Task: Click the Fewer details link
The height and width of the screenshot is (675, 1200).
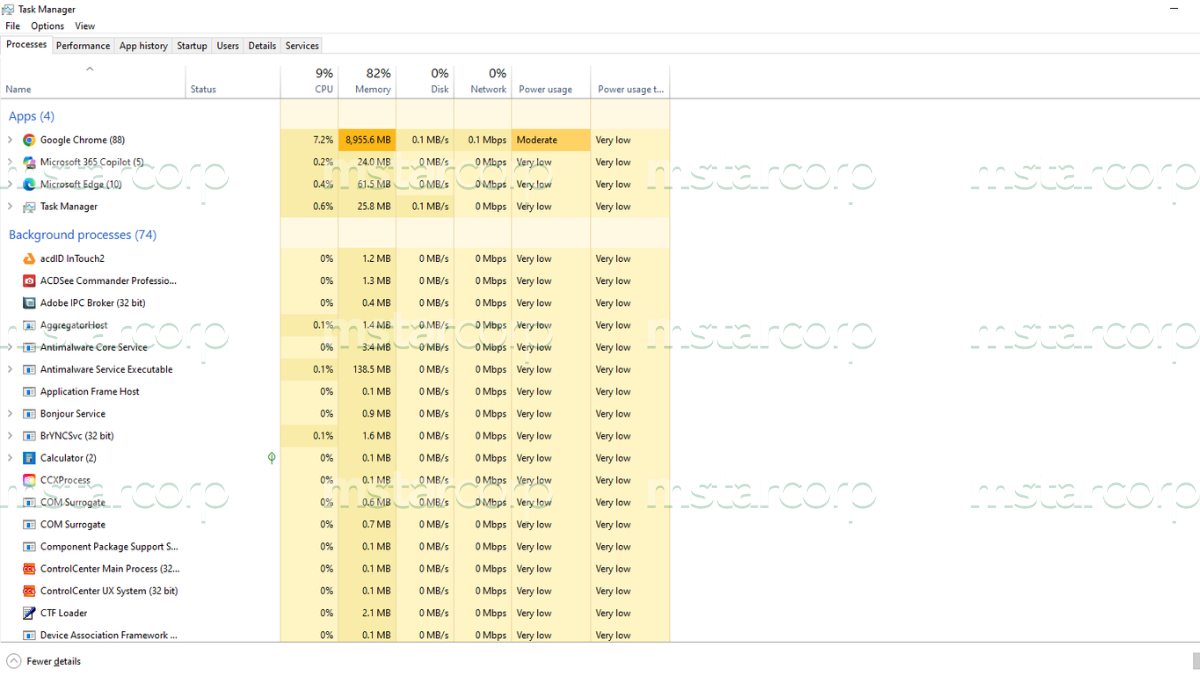Action: (x=54, y=661)
